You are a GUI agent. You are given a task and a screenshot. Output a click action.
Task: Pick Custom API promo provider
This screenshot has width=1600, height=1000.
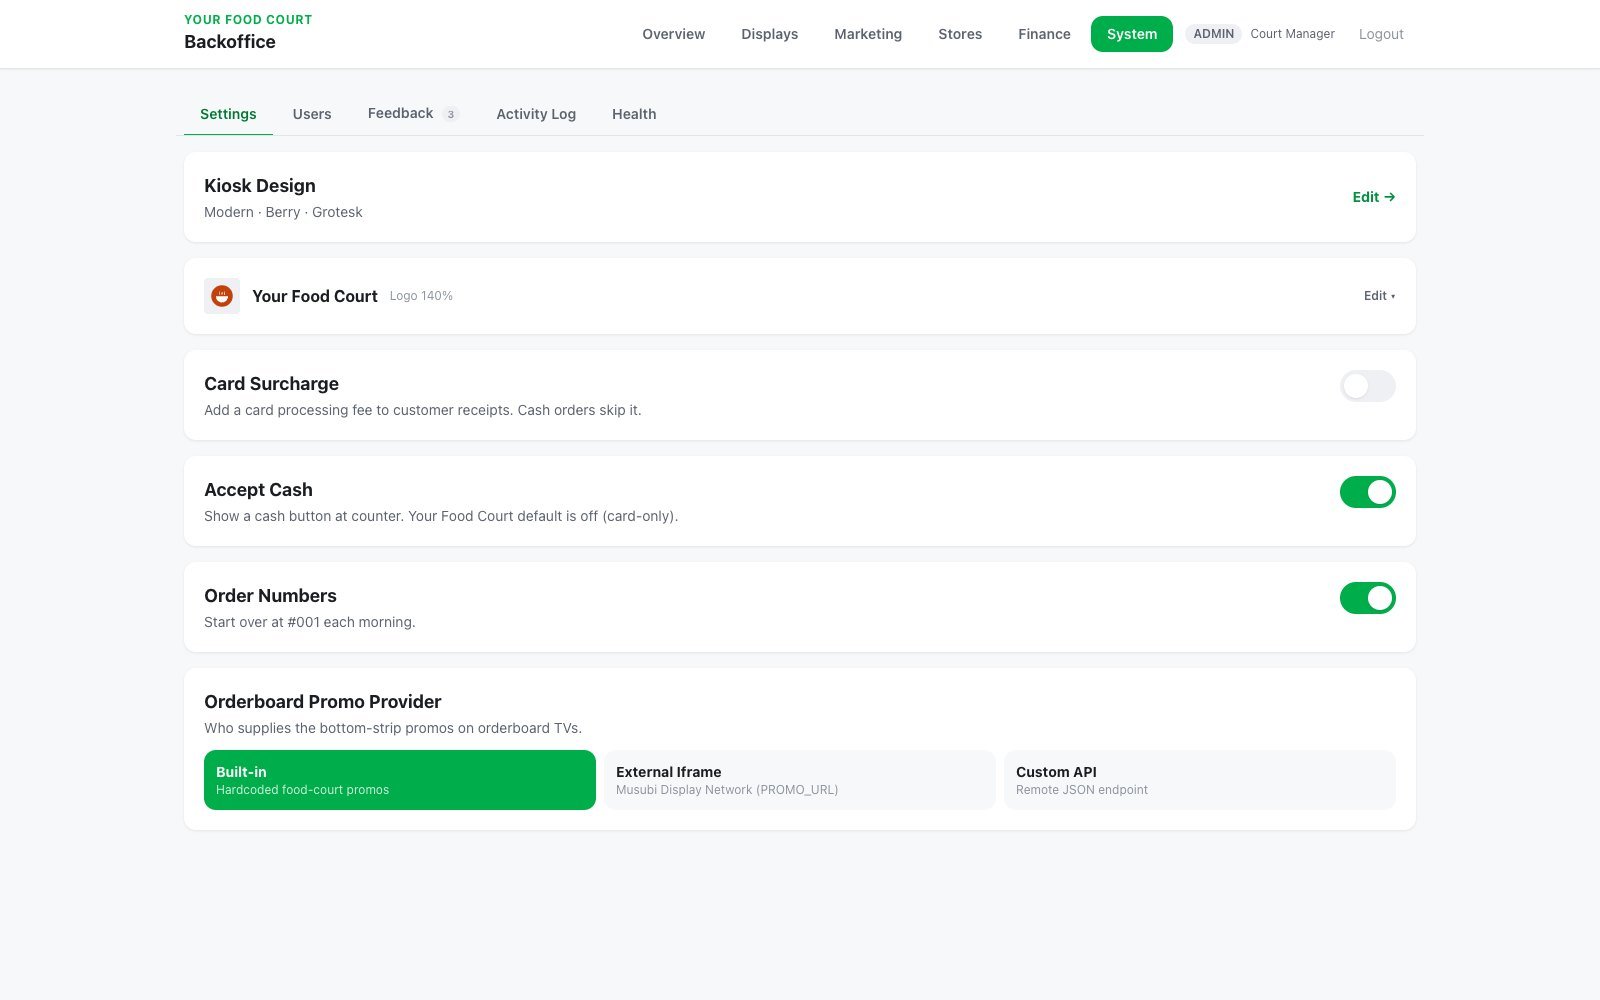[x=1200, y=780]
